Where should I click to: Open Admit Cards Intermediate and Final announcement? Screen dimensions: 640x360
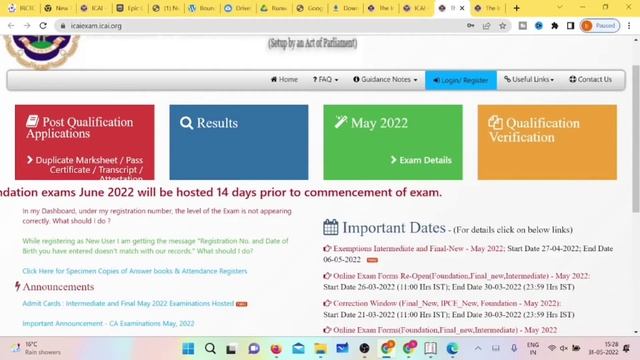pos(128,304)
